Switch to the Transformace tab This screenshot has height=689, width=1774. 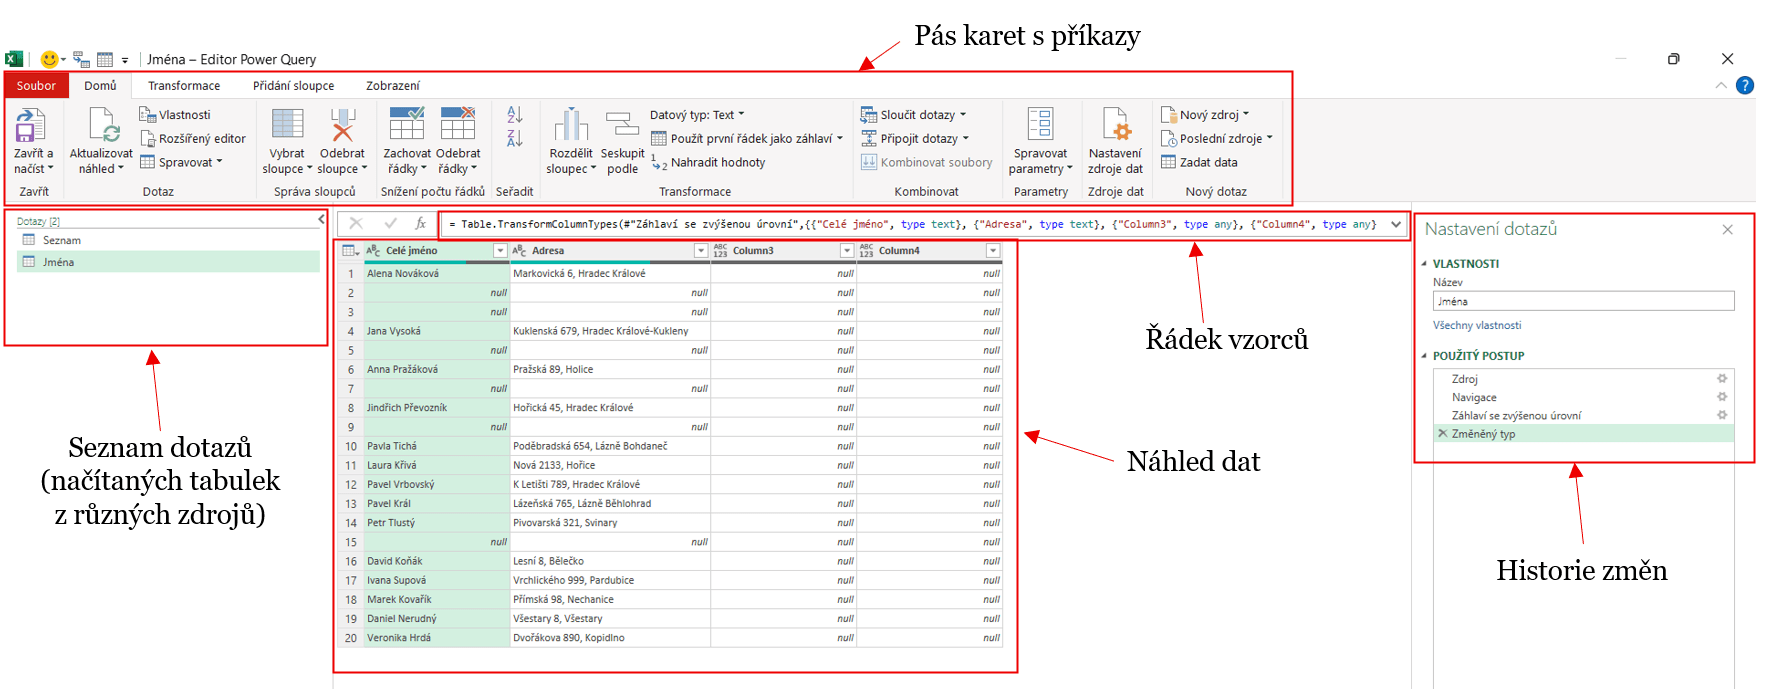point(184,86)
